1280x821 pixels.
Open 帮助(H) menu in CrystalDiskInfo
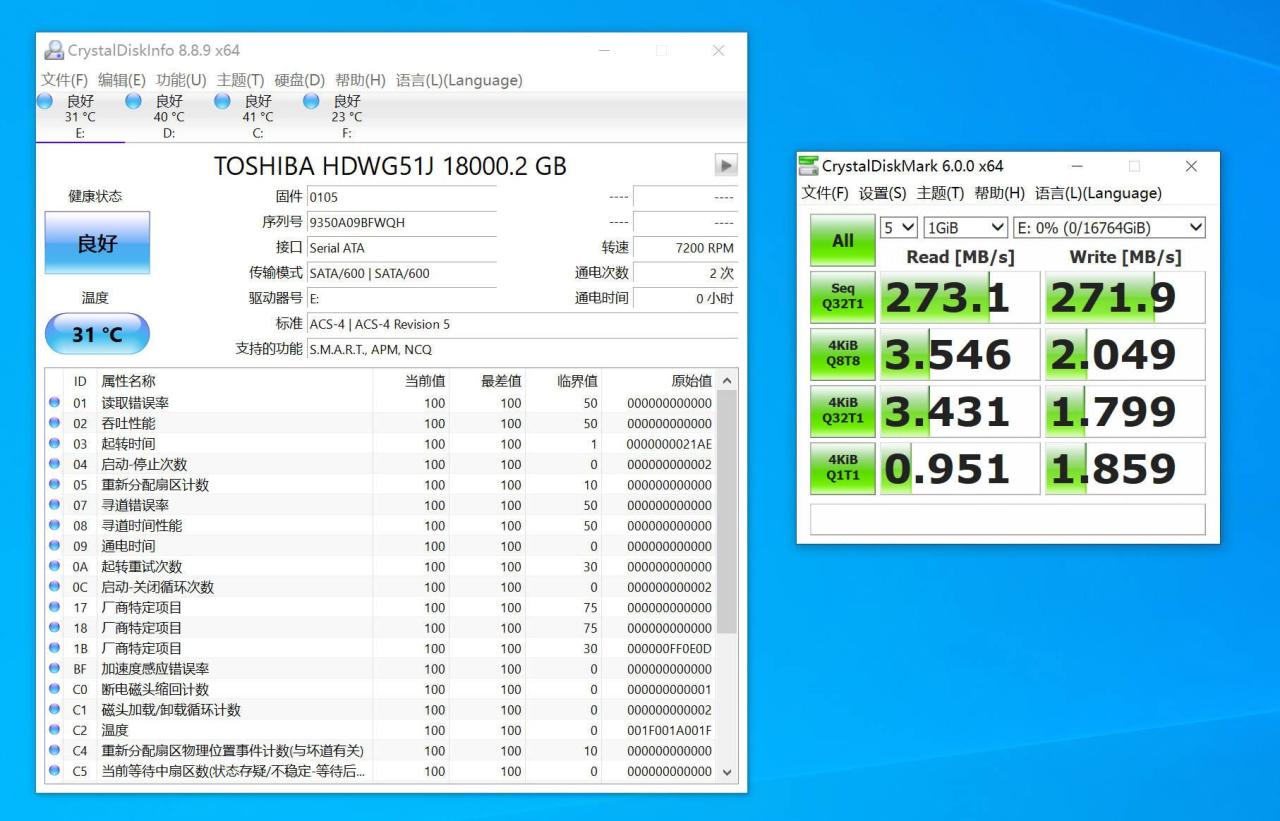pos(360,80)
